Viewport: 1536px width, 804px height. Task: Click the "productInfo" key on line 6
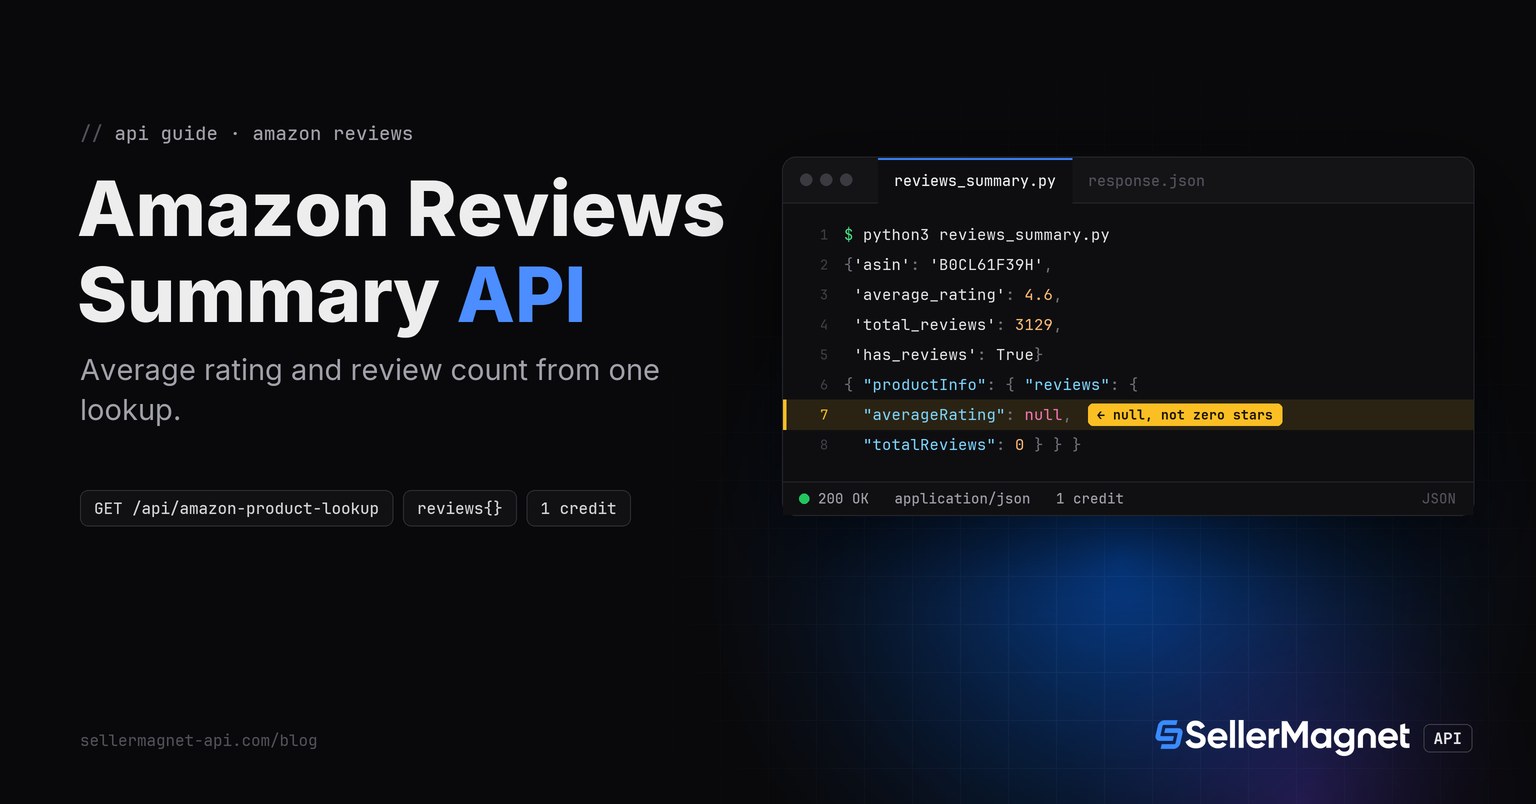pos(924,385)
